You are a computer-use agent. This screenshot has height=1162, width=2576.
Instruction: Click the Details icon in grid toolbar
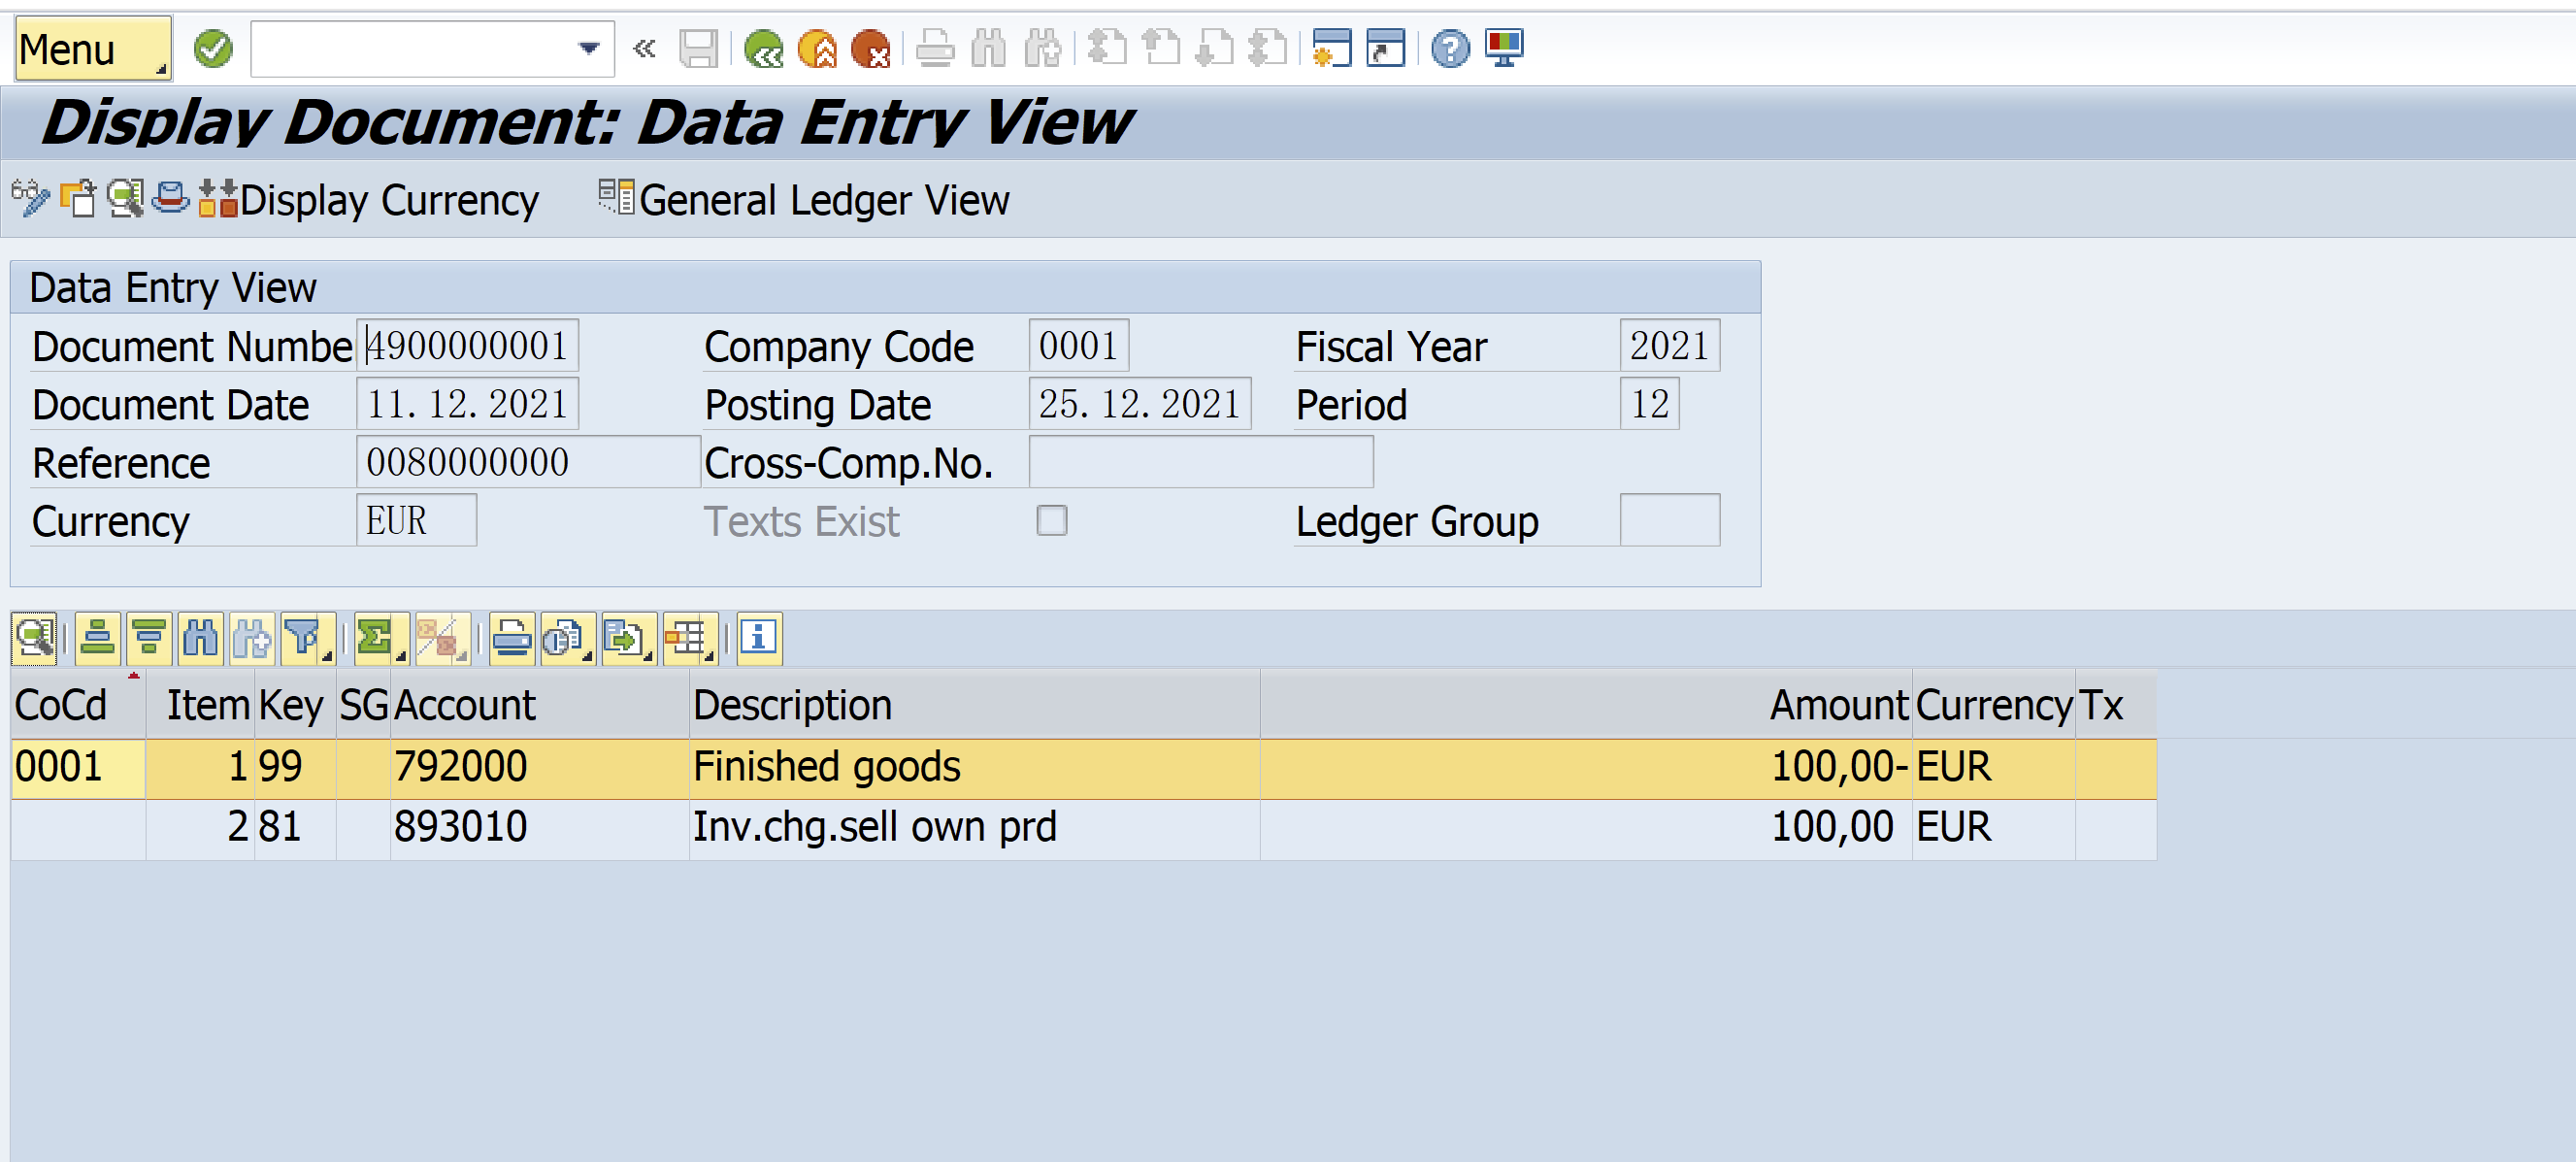(x=34, y=638)
